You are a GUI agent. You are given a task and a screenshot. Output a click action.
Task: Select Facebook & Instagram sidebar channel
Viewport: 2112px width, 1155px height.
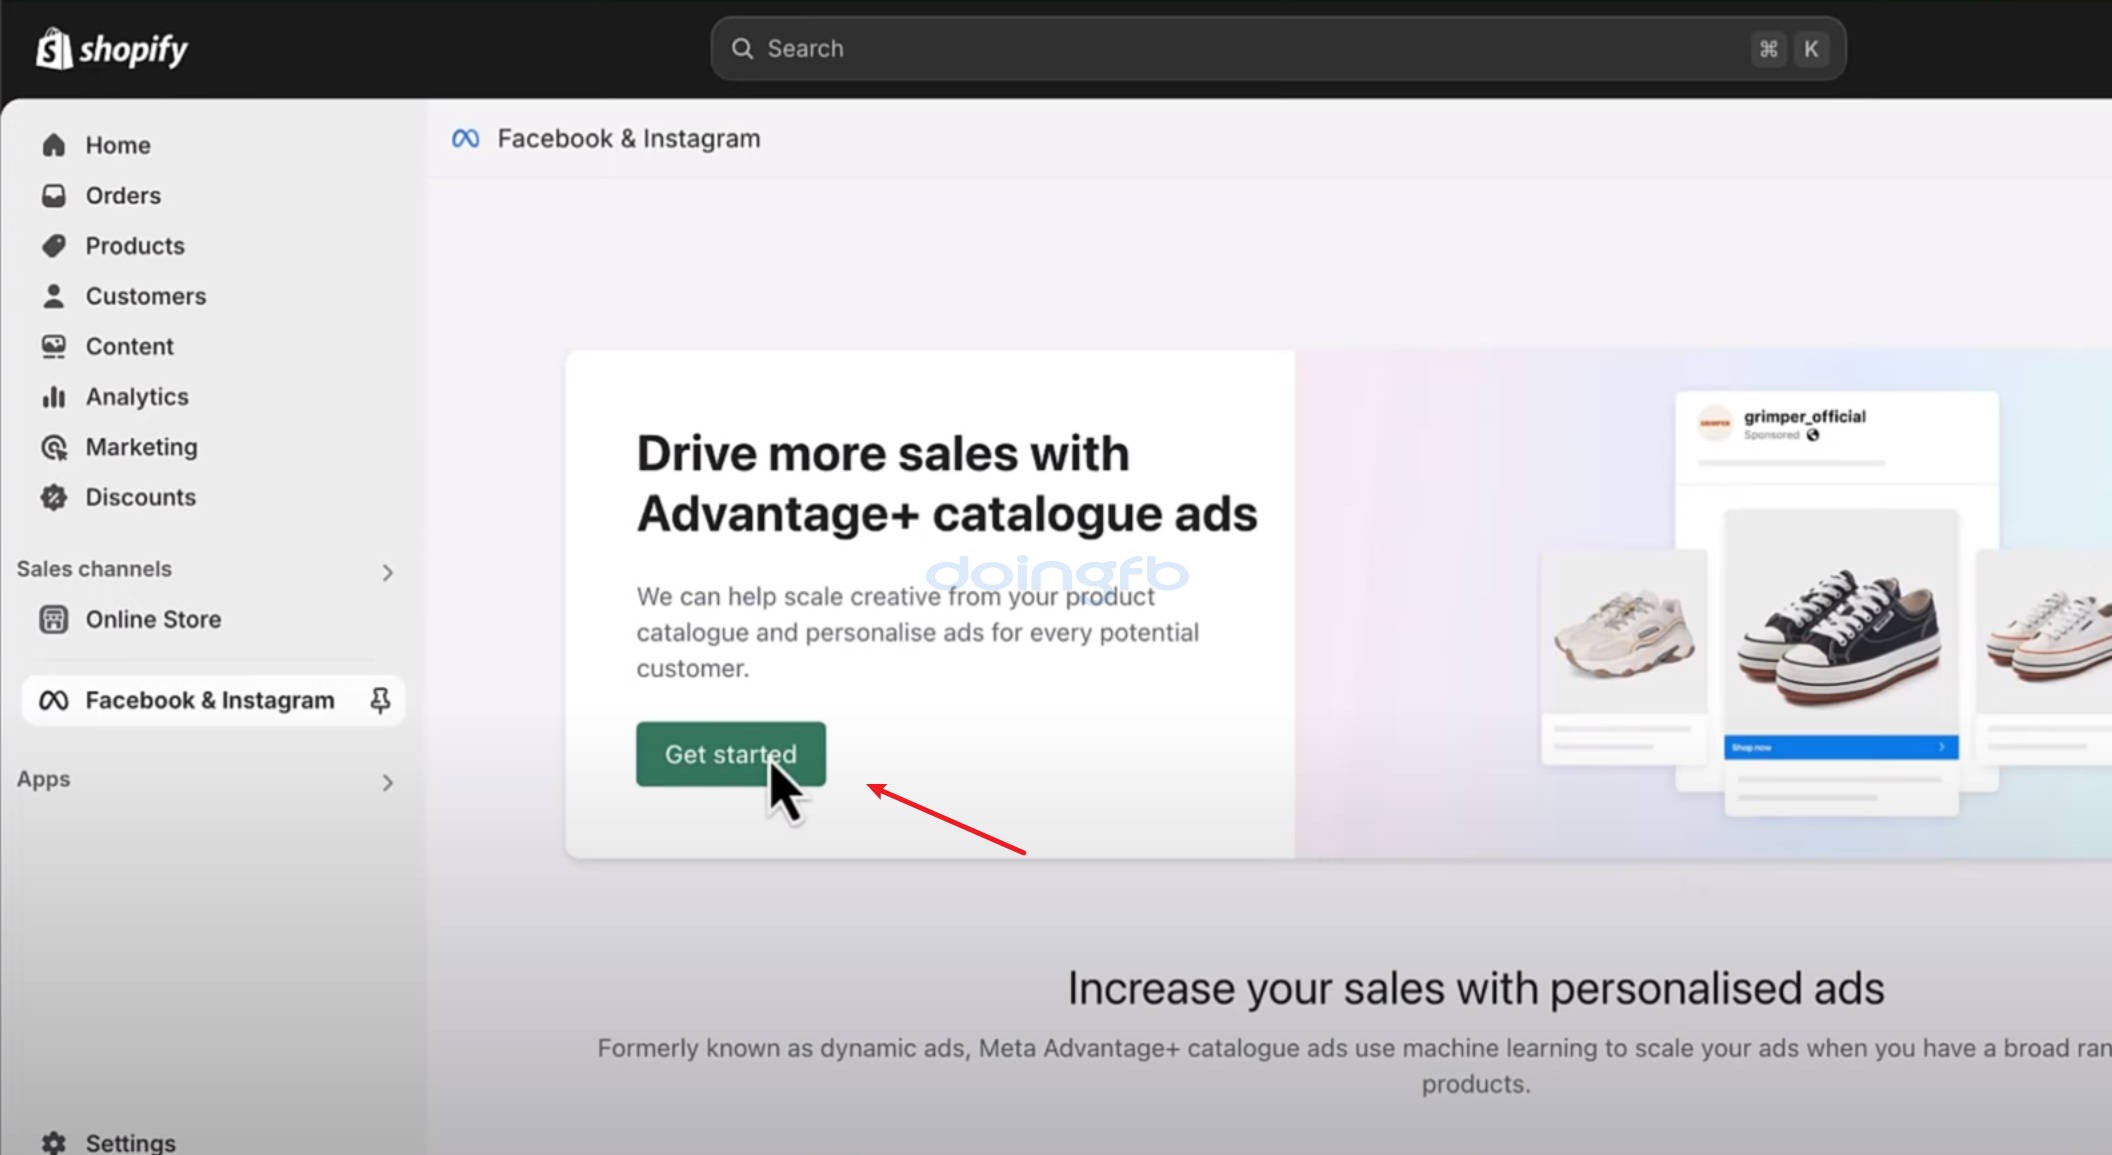pyautogui.click(x=212, y=700)
